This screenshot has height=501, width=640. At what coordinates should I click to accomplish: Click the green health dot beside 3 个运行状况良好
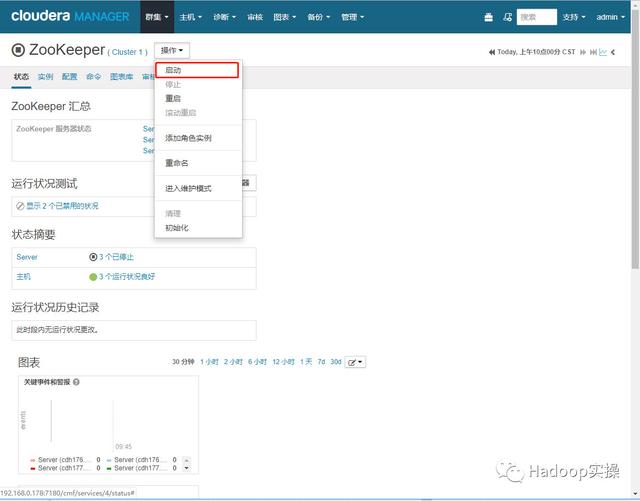pos(93,277)
